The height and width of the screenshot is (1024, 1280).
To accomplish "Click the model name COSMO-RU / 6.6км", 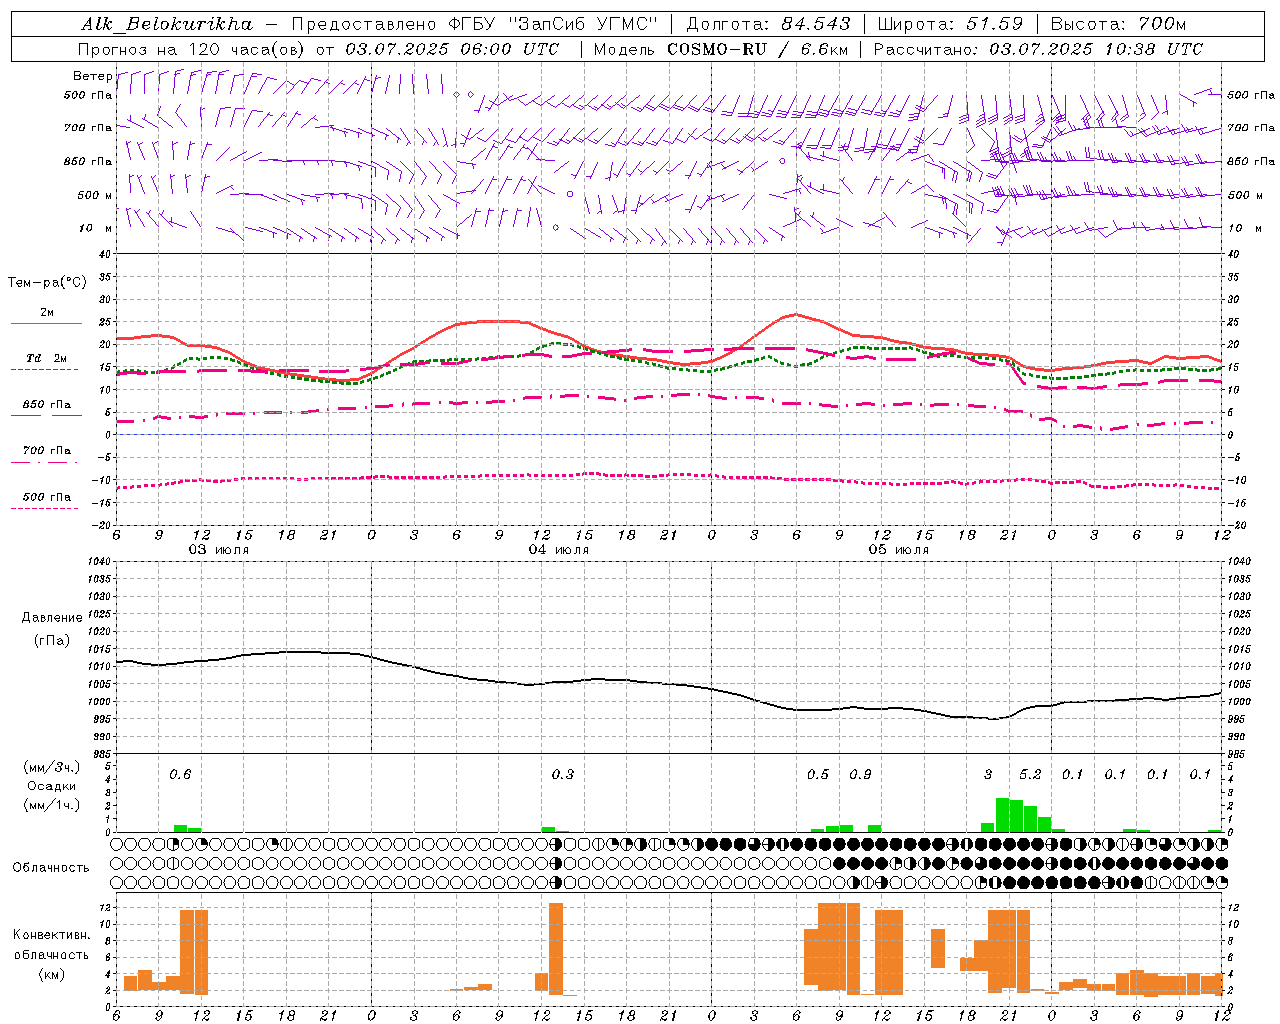I will (757, 49).
